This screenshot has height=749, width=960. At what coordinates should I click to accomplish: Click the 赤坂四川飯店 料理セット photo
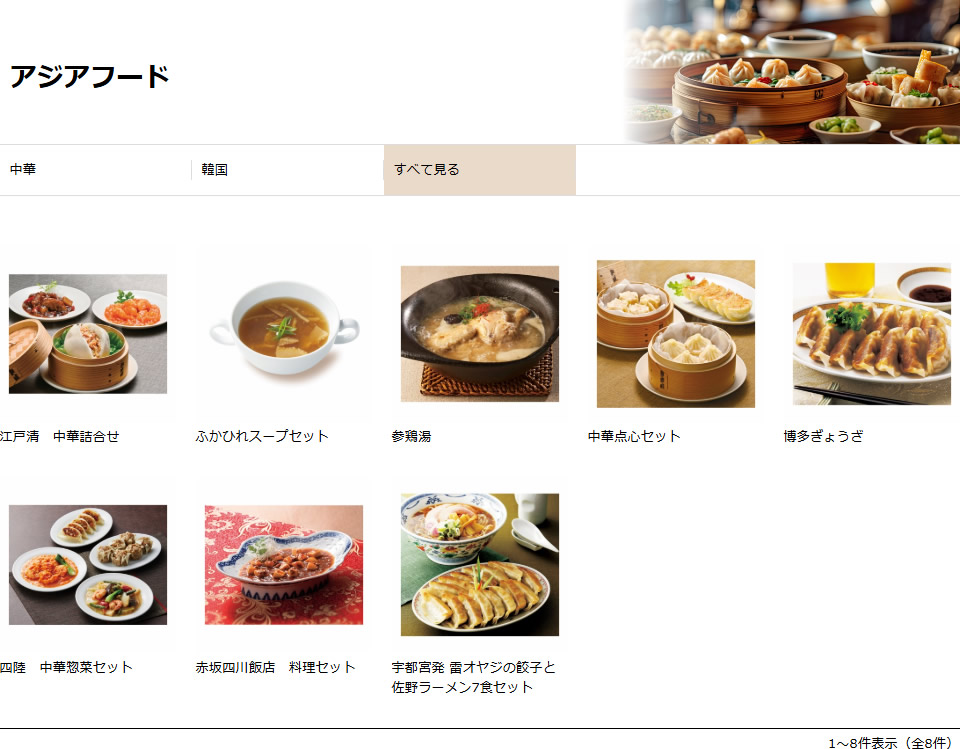pos(283,565)
